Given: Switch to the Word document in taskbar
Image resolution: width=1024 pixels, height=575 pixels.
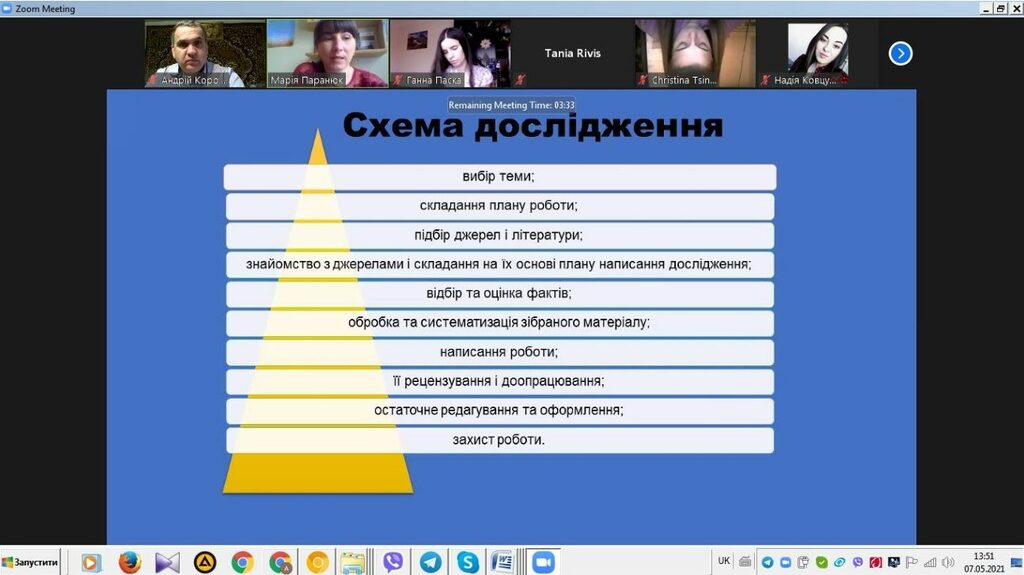Looking at the screenshot, I should click(502, 562).
